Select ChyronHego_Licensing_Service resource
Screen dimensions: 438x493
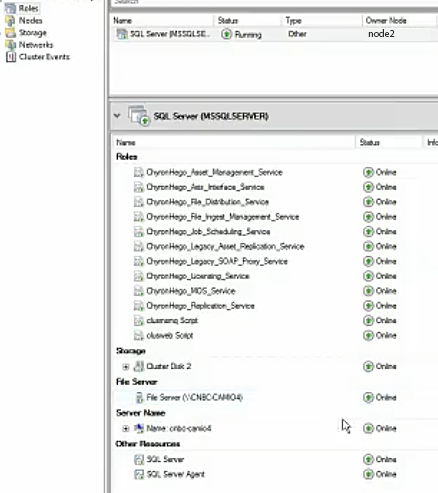(x=198, y=276)
